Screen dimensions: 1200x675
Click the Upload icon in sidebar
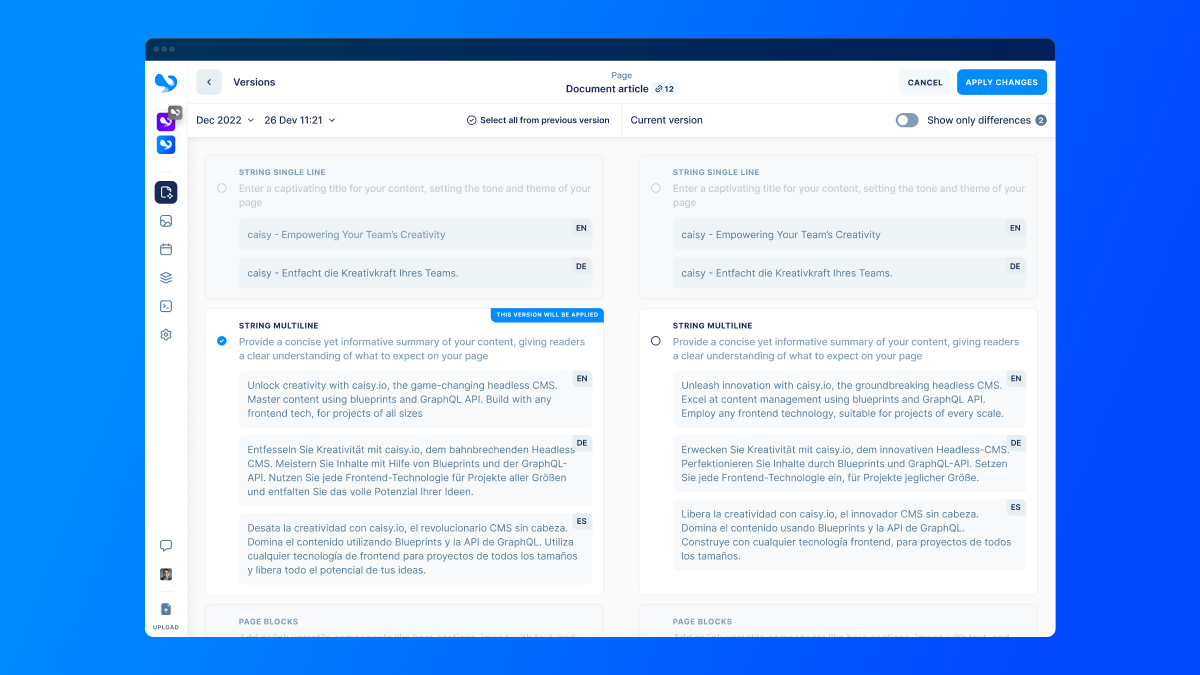[x=166, y=609]
